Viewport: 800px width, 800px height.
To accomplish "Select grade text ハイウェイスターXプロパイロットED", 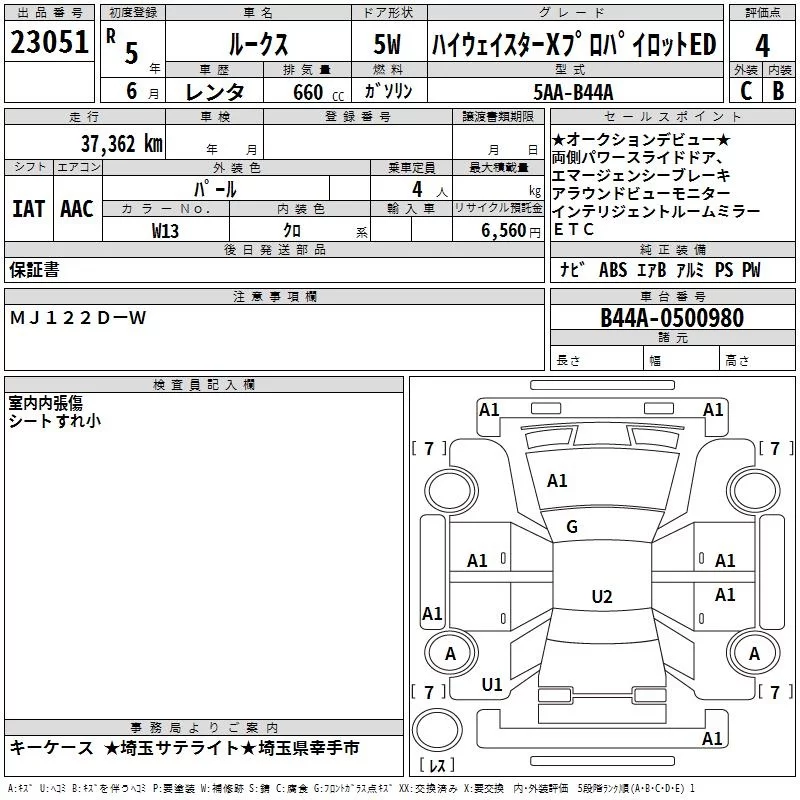I will tap(574, 44).
